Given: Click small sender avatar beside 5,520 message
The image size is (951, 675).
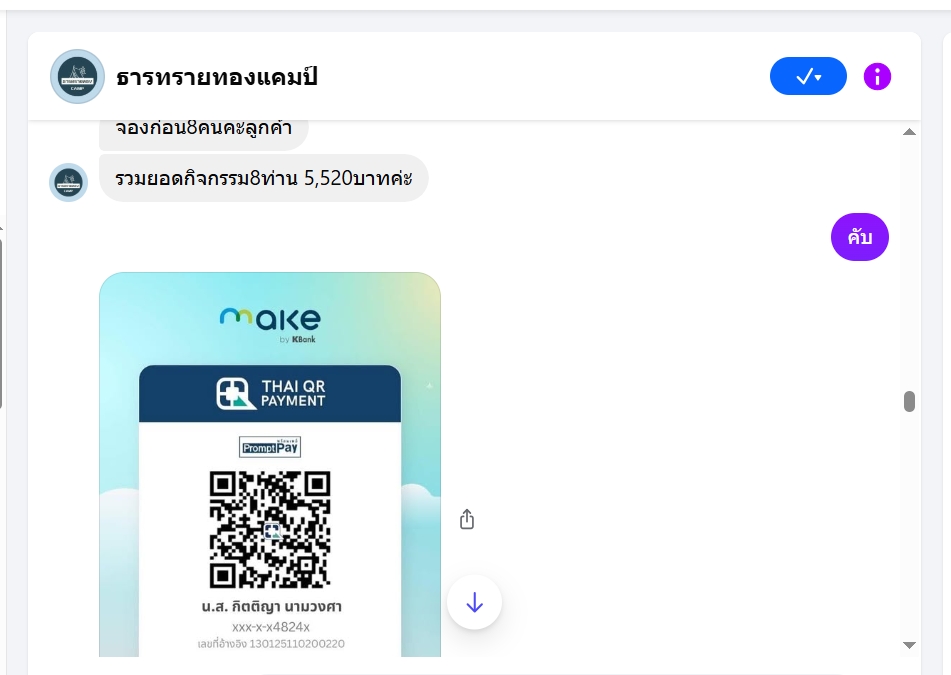Looking at the screenshot, I should pos(68,182).
